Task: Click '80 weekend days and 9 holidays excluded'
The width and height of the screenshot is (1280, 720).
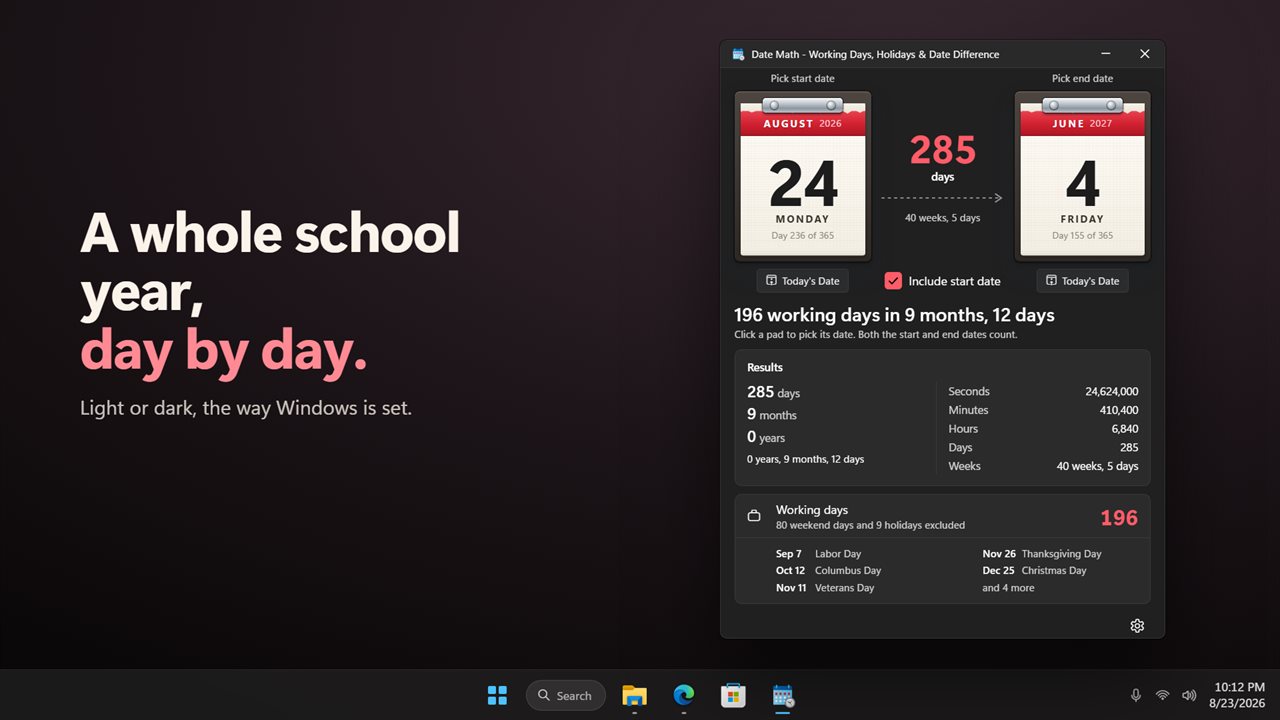Action: tap(870, 525)
